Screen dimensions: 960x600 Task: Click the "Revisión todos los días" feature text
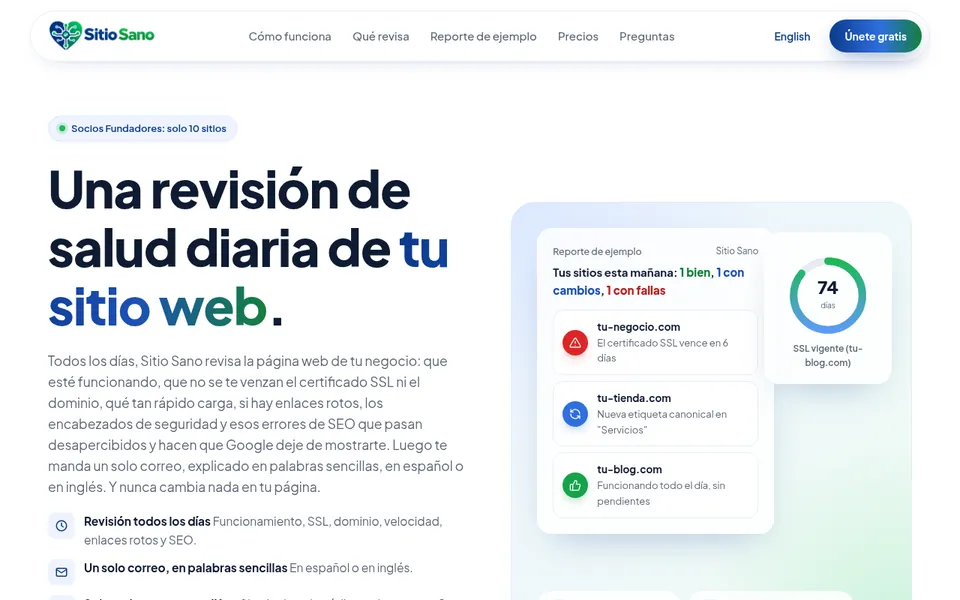tap(147, 522)
